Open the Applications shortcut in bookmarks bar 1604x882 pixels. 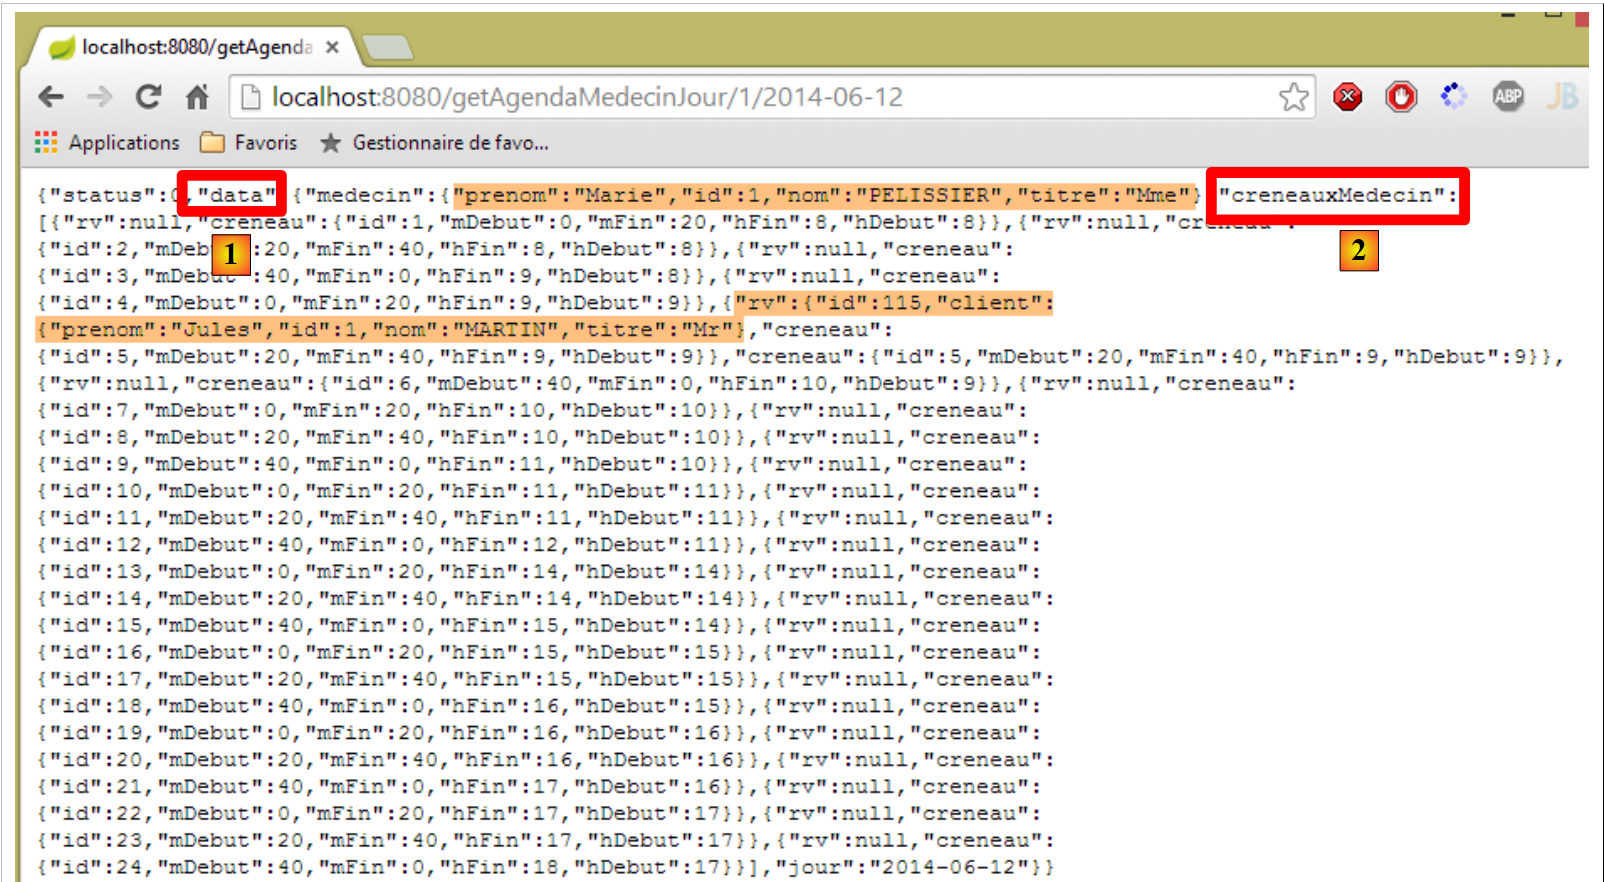tap(108, 143)
